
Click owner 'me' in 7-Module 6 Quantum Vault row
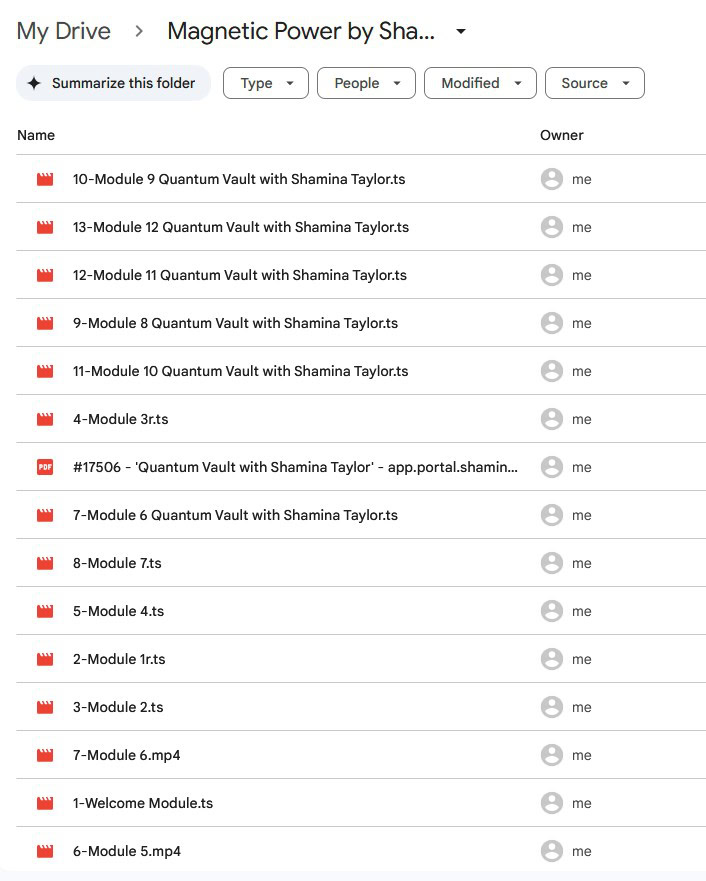(581, 515)
